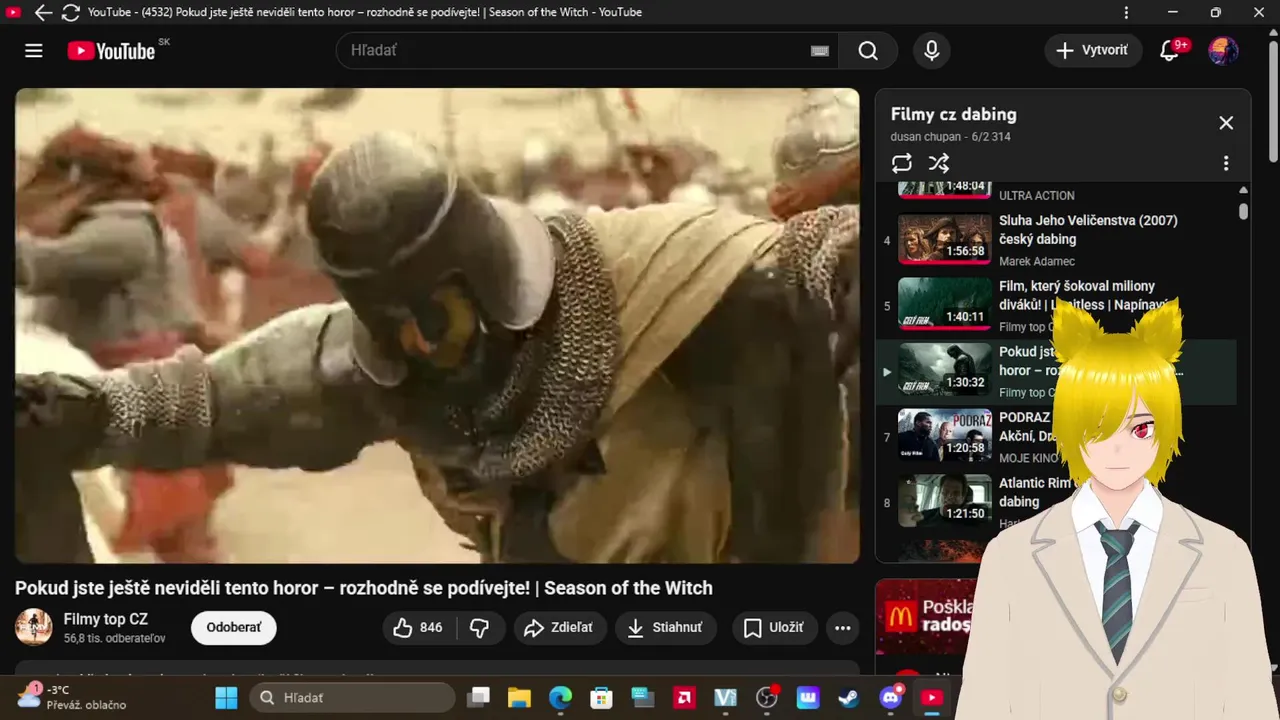Toggle playlist shuffle
This screenshot has width=1280, height=720.
(939, 163)
